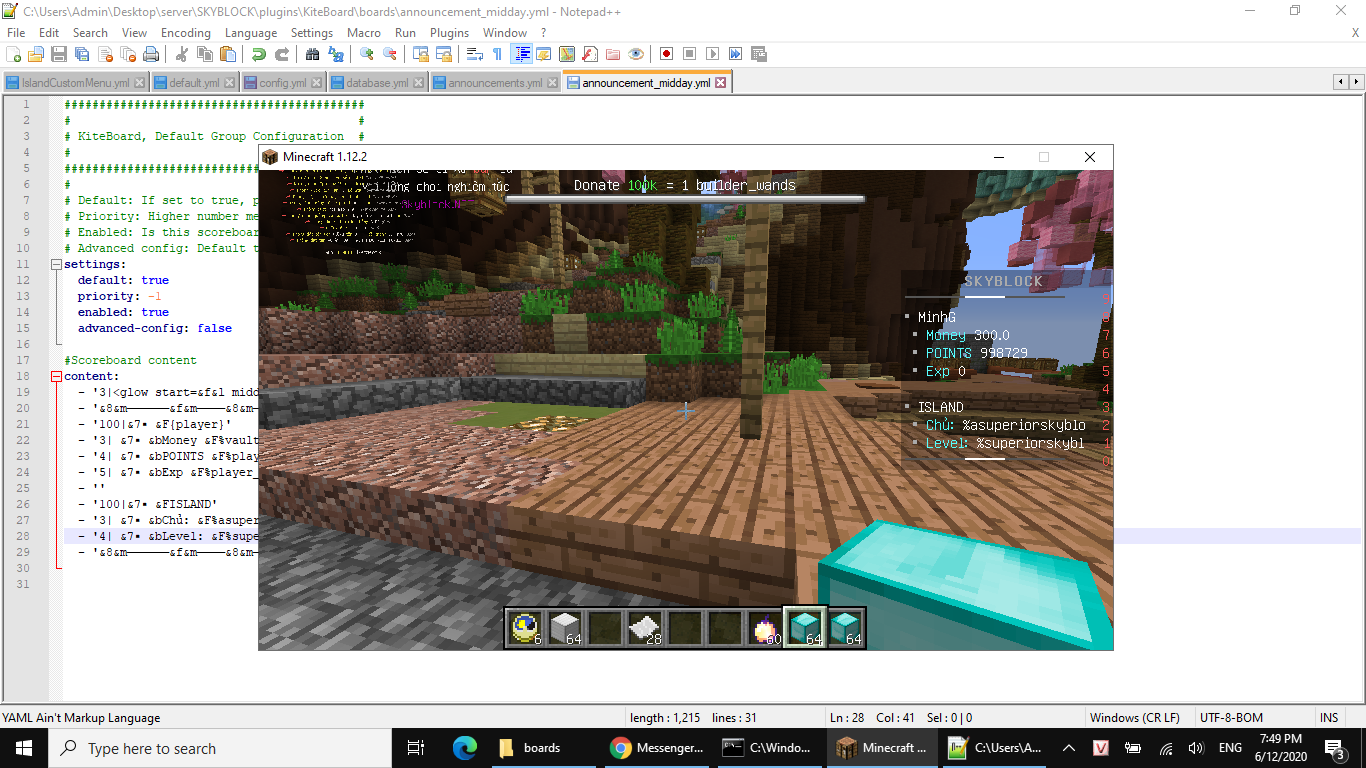
Task: Toggle the indent guide display
Action: click(x=521, y=54)
